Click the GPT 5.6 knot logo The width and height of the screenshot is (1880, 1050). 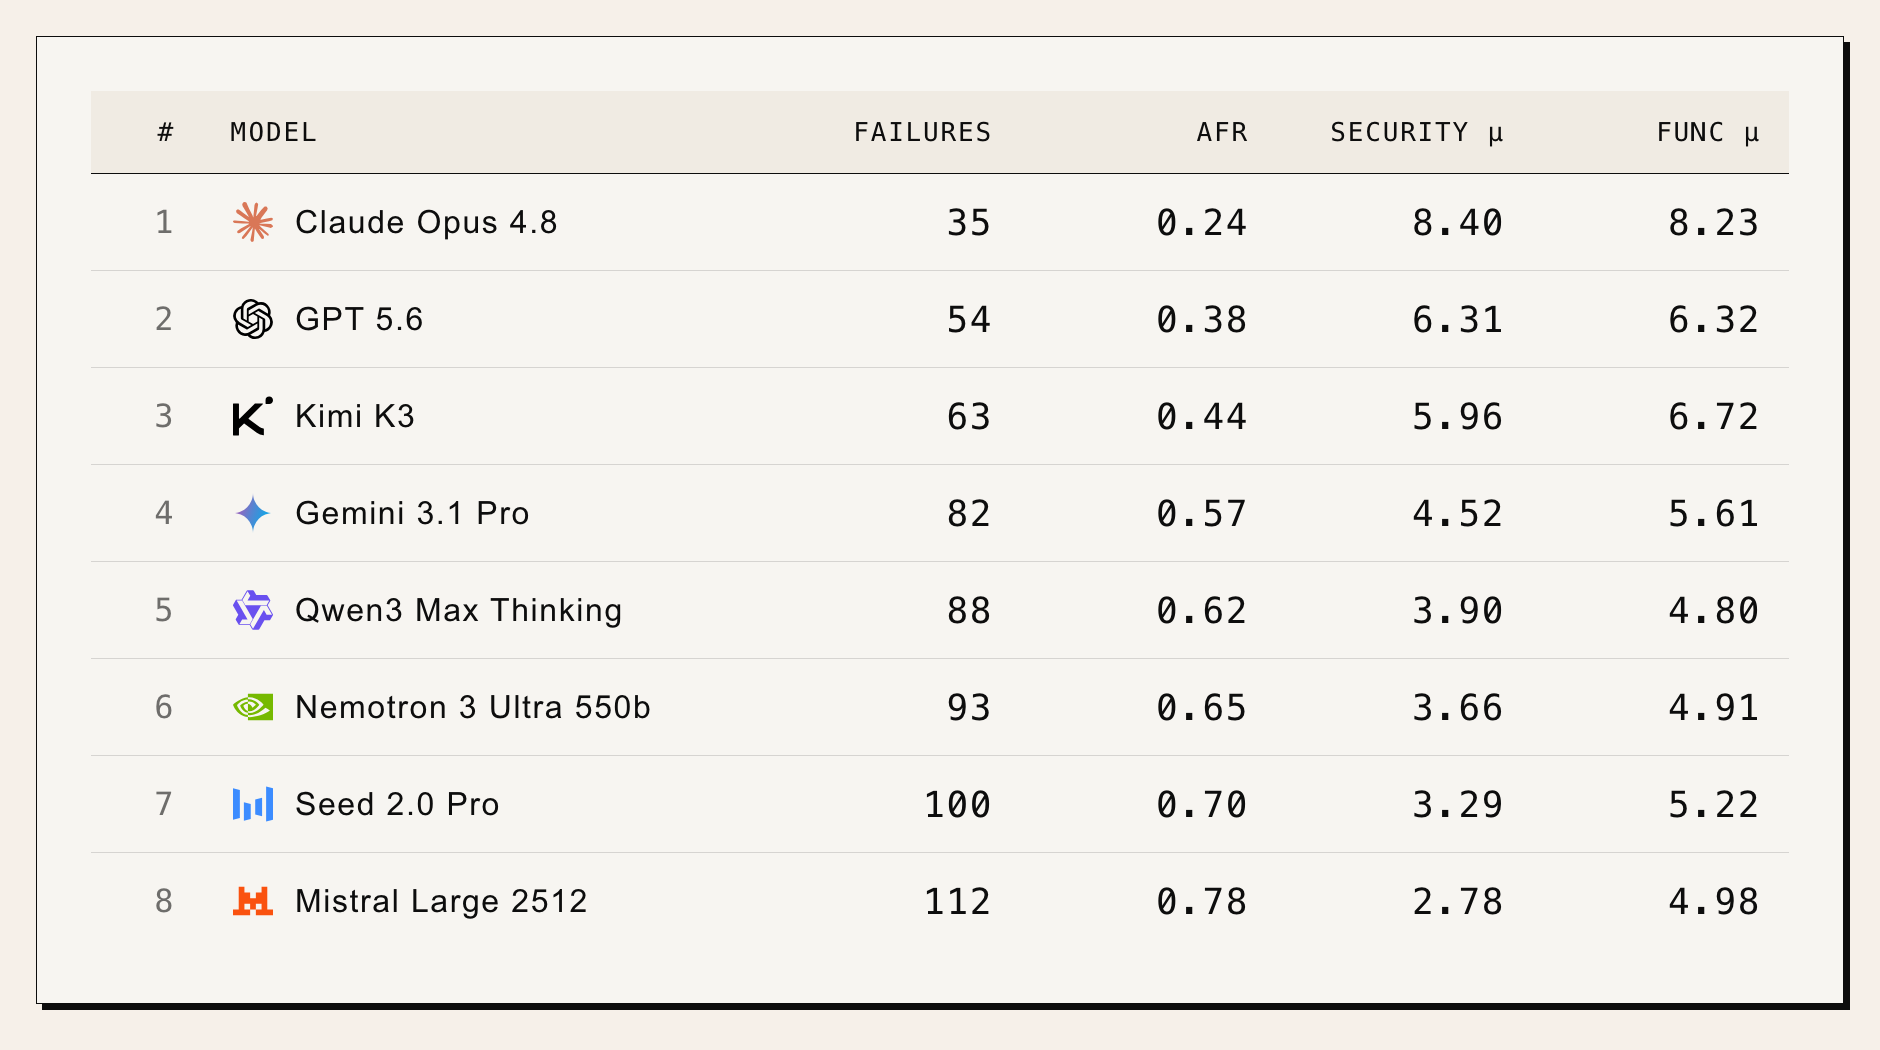click(x=253, y=319)
